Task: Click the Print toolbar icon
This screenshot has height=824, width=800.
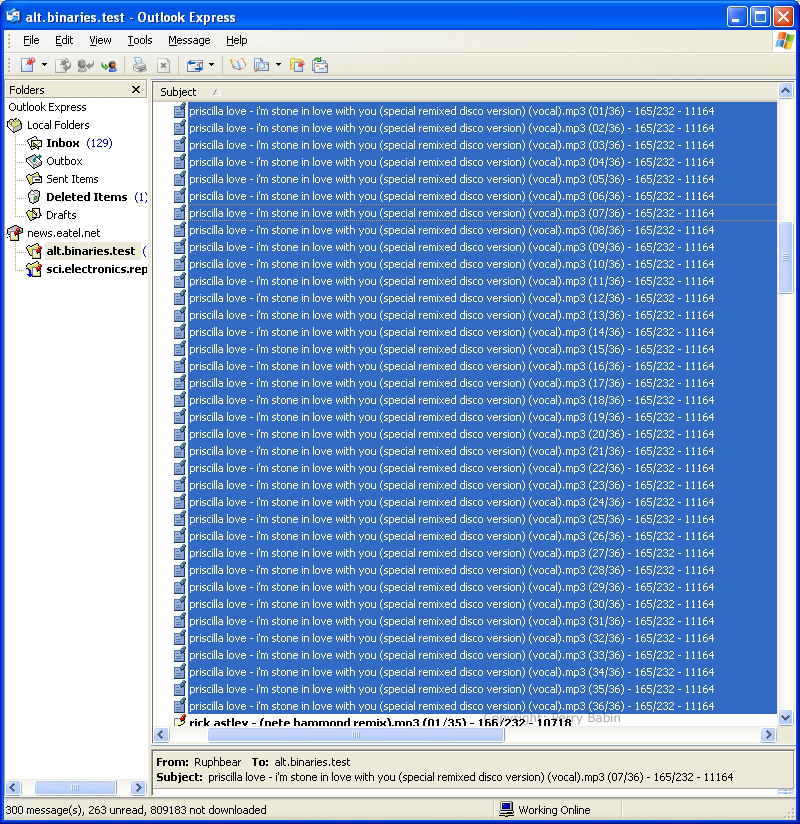Action: coord(139,65)
